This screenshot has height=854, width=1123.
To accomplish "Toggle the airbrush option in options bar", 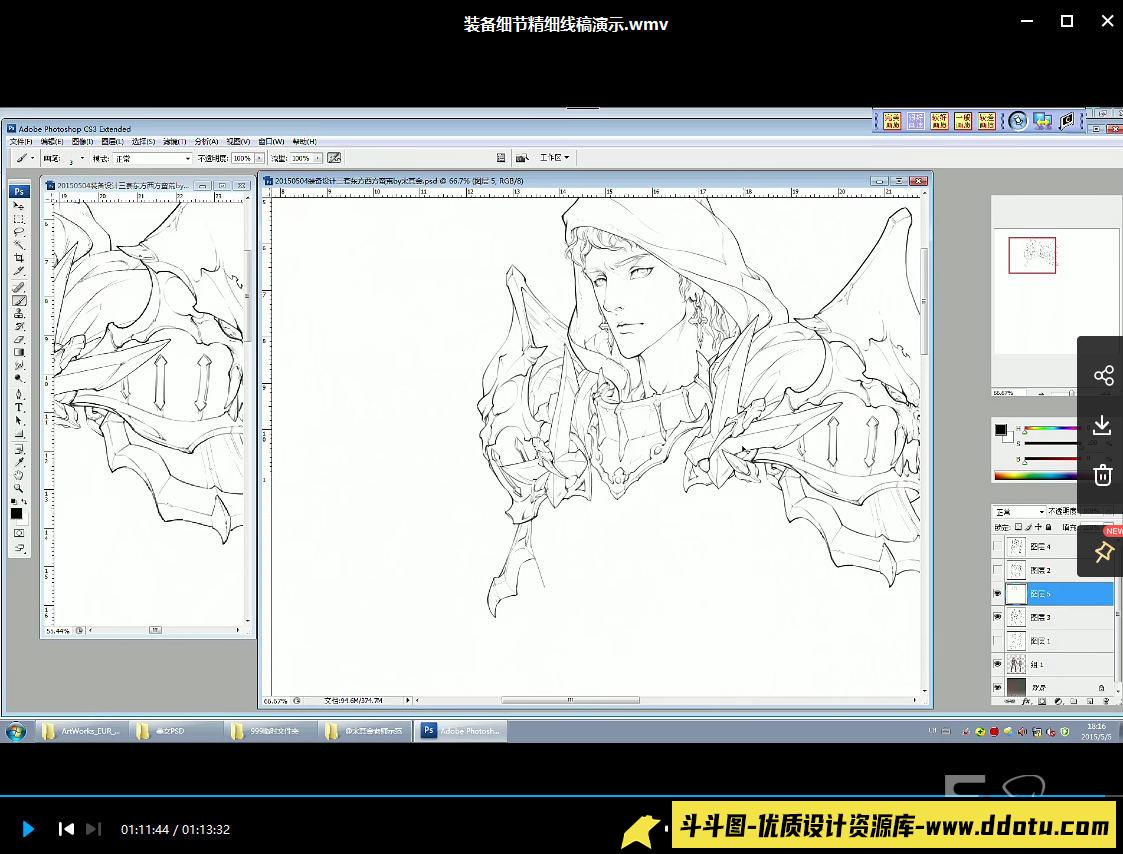I will pyautogui.click(x=334, y=158).
